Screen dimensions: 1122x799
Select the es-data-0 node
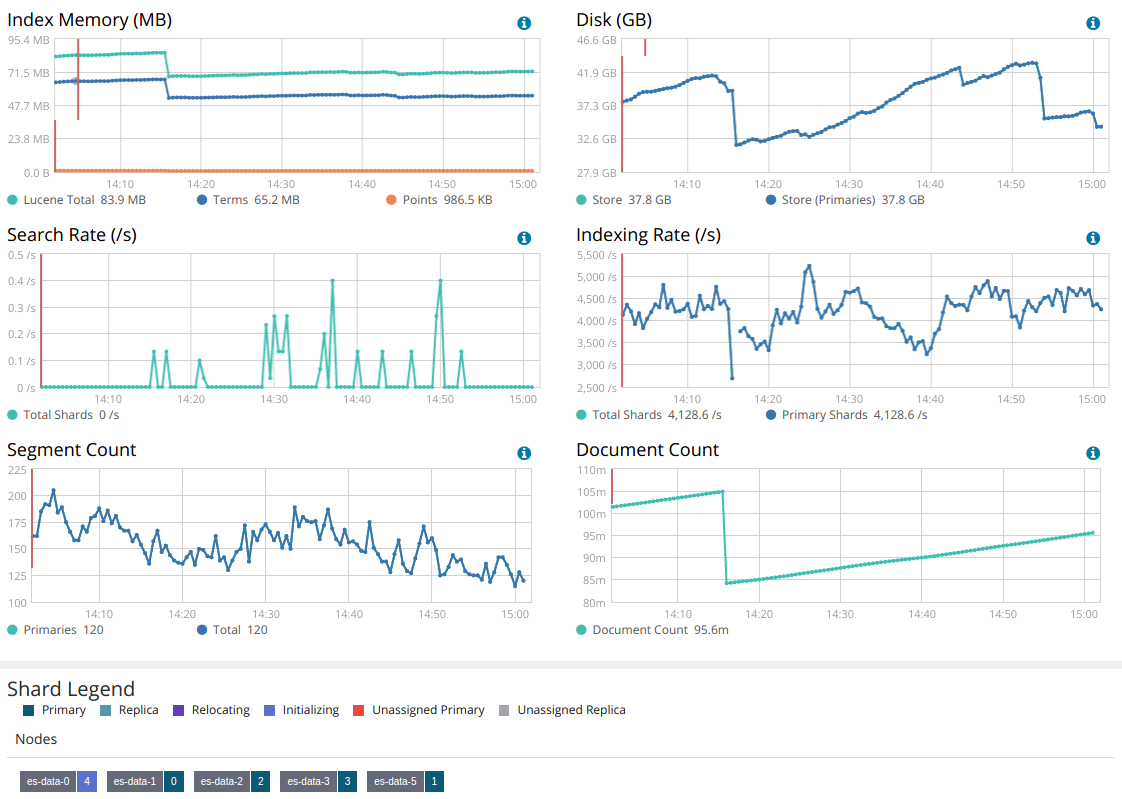coord(48,781)
